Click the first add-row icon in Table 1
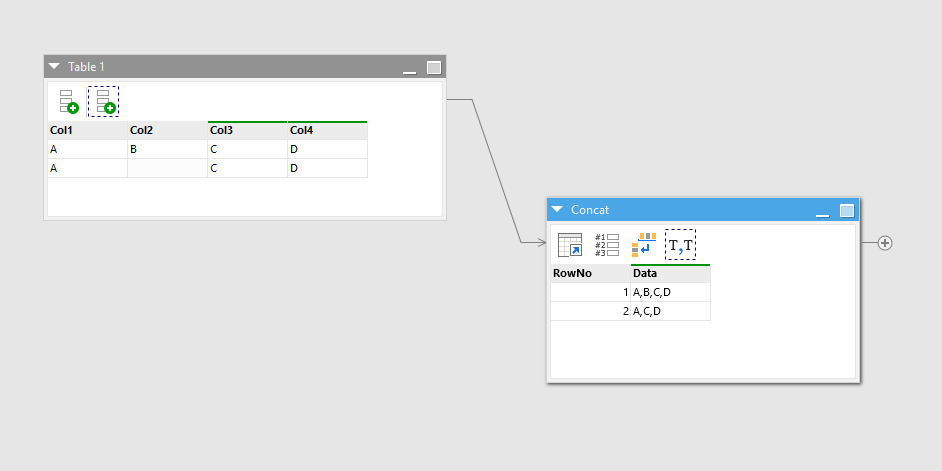The image size is (942, 471). [68, 101]
